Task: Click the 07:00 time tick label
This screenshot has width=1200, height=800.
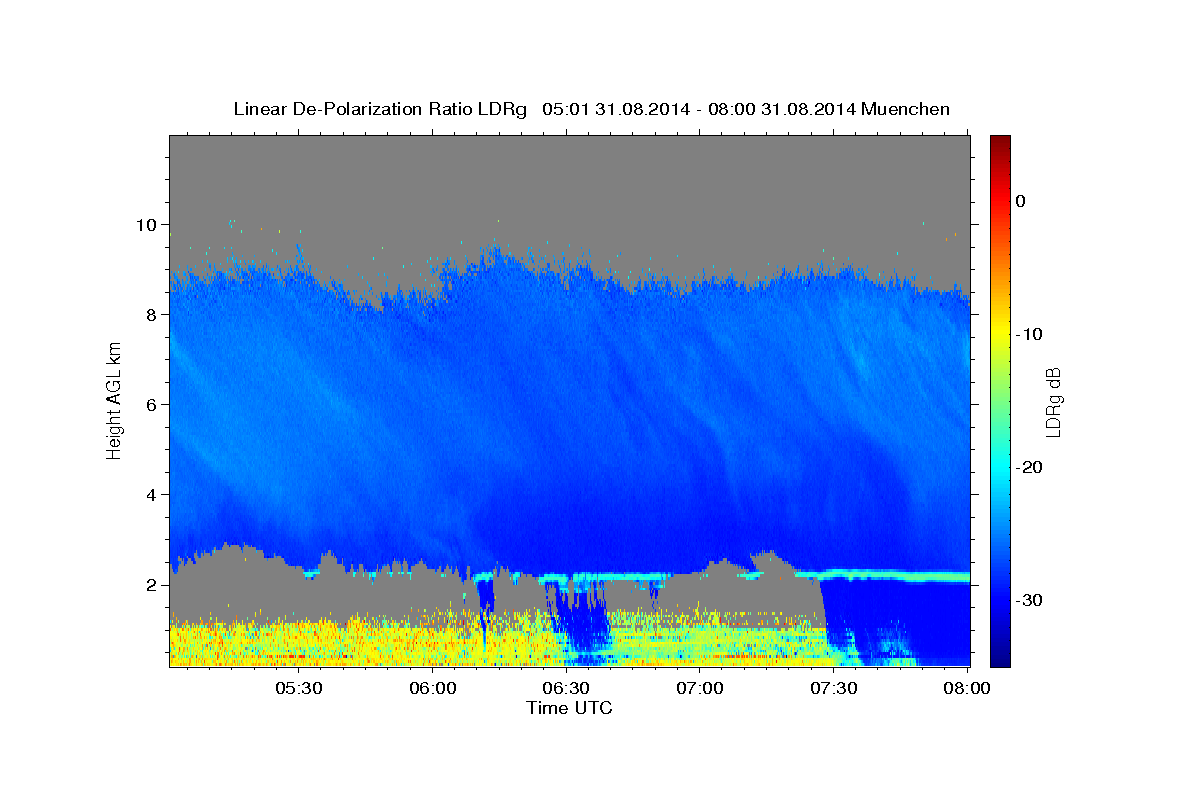Action: 701,689
